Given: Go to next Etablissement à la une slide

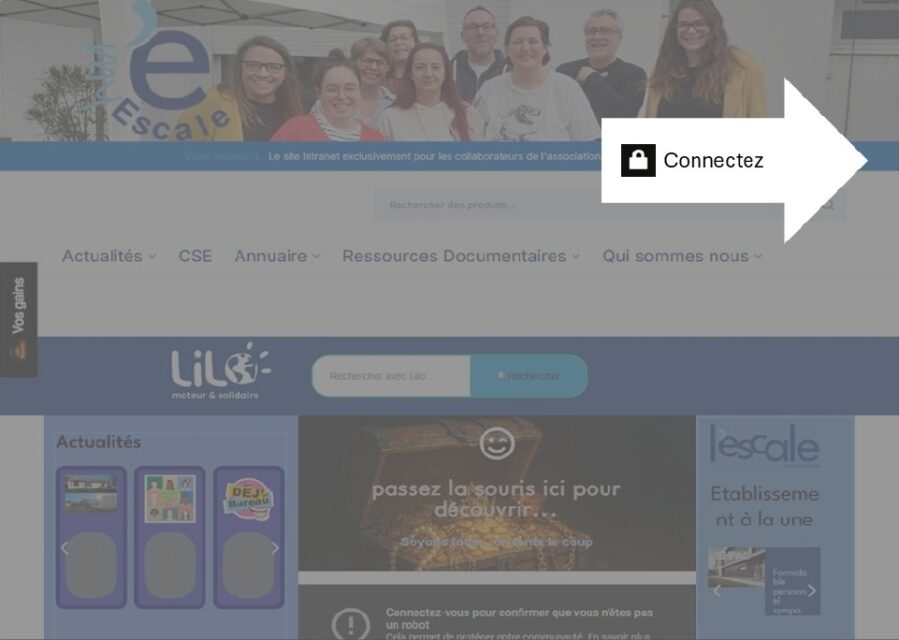Looking at the screenshot, I should pos(811,591).
